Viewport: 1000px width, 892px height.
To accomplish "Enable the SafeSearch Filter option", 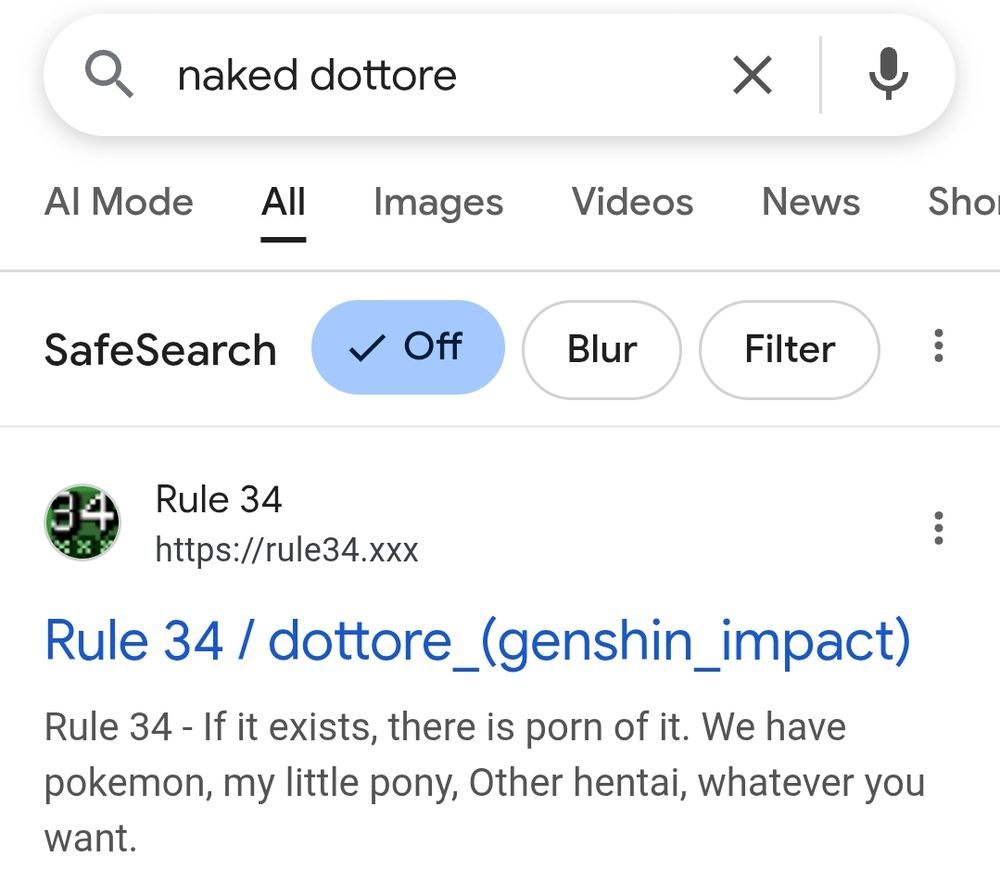I will tap(789, 349).
